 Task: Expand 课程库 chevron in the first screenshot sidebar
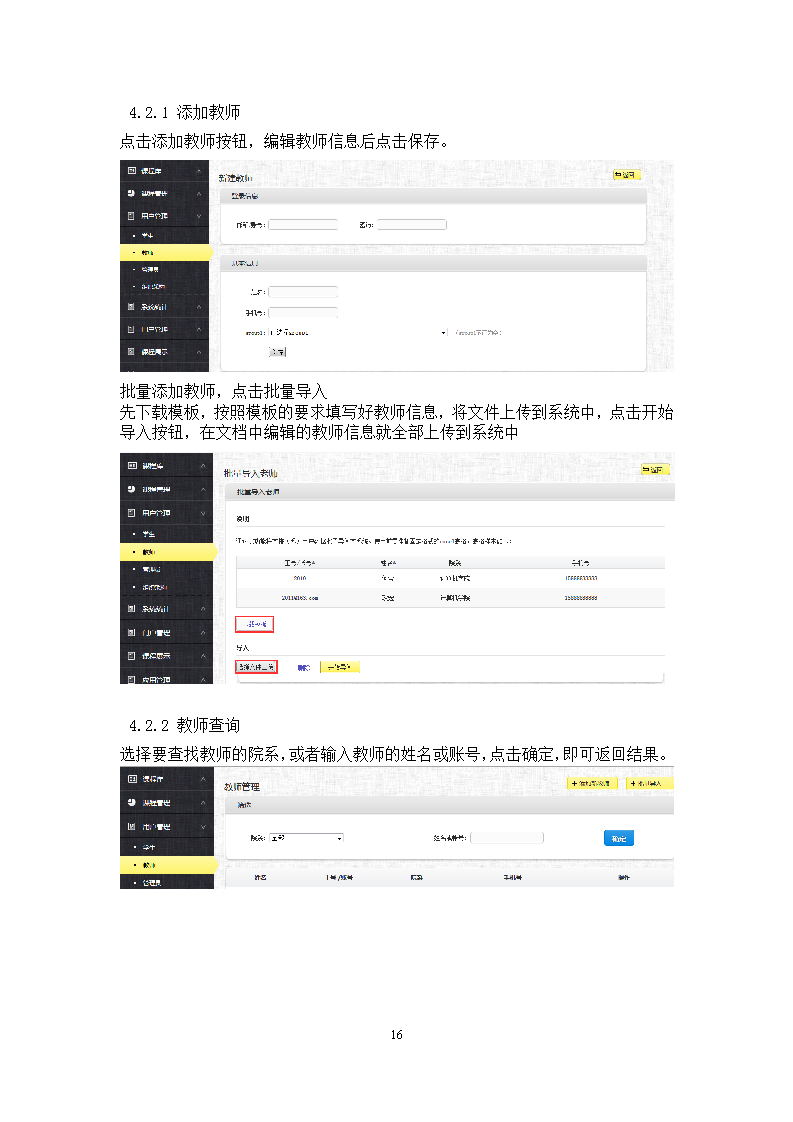click(199, 171)
